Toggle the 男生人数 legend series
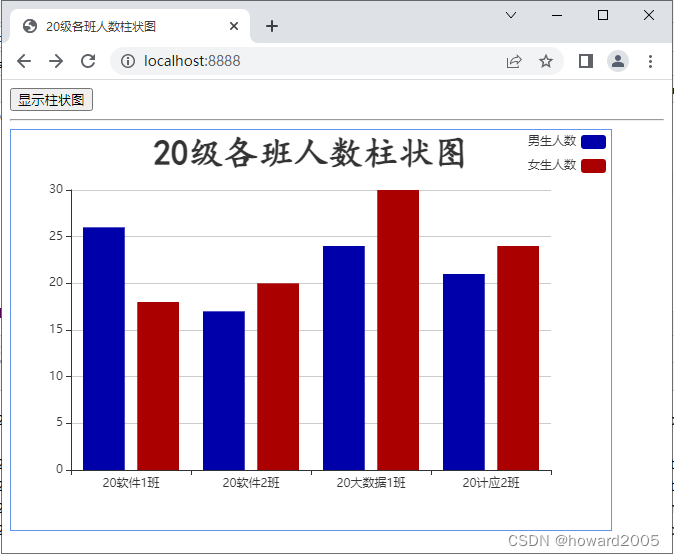Image resolution: width=674 pixels, height=556 pixels. [552, 141]
